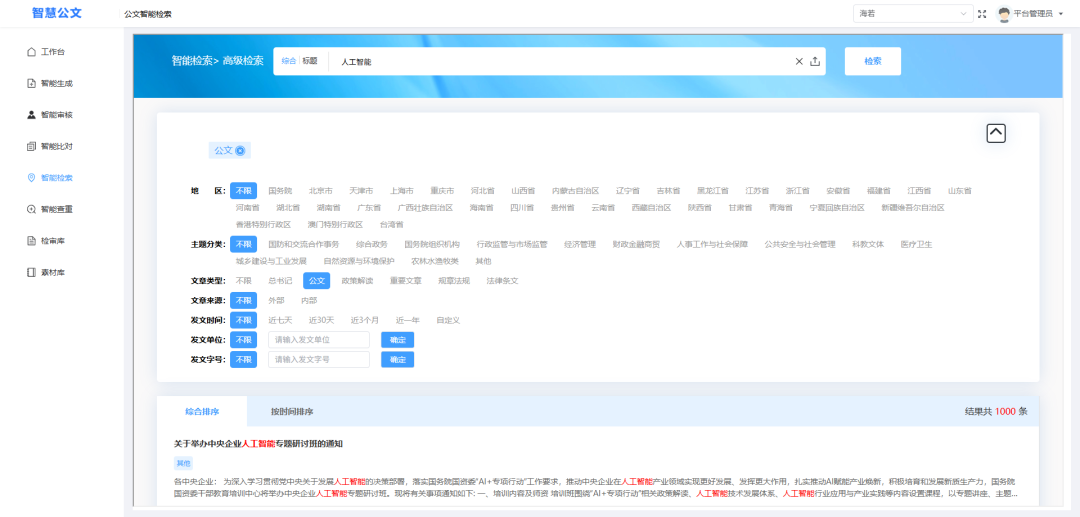Choose topic 经济管理

coord(579,244)
